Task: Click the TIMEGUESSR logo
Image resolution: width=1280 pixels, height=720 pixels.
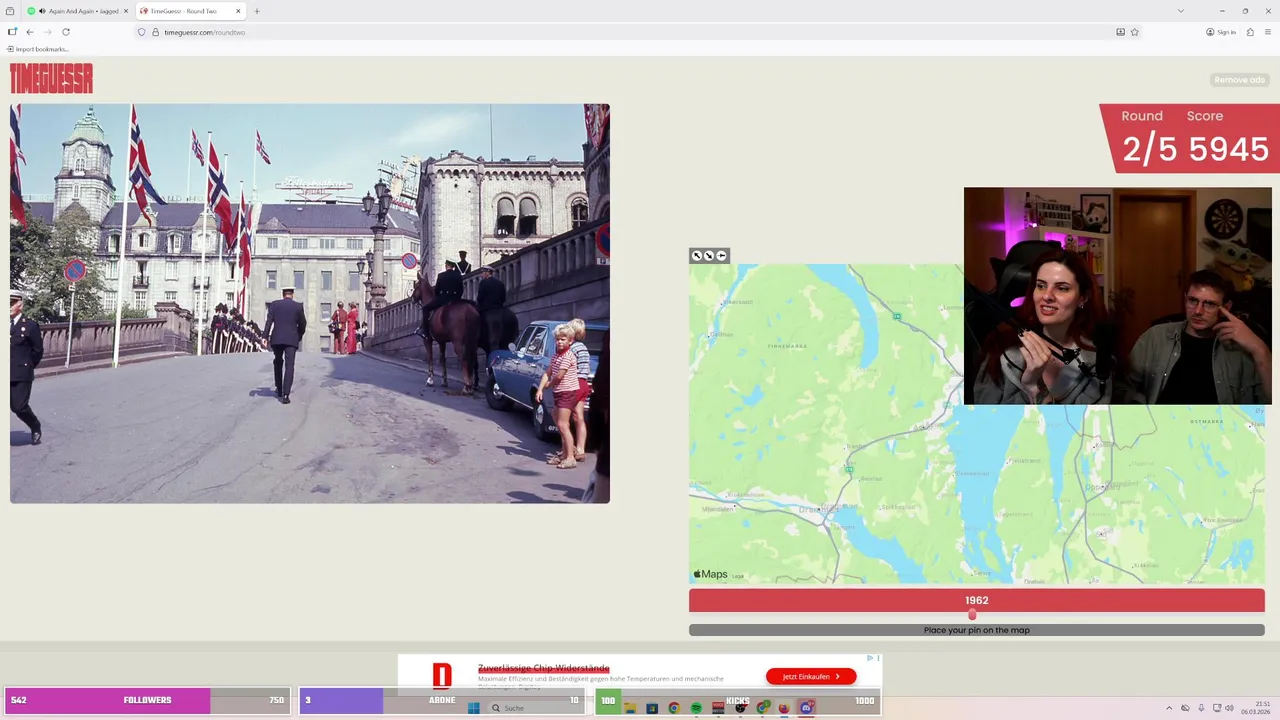Action: coord(51,78)
